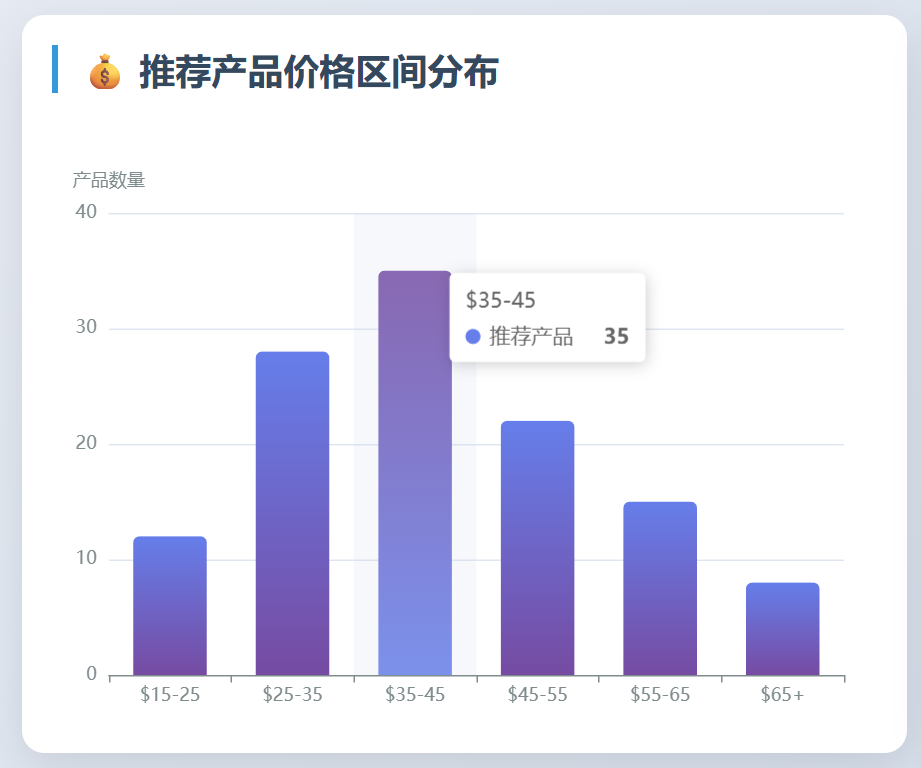The width and height of the screenshot is (921, 768).
Task: Click the $45-55 axis label
Action: click(x=537, y=695)
